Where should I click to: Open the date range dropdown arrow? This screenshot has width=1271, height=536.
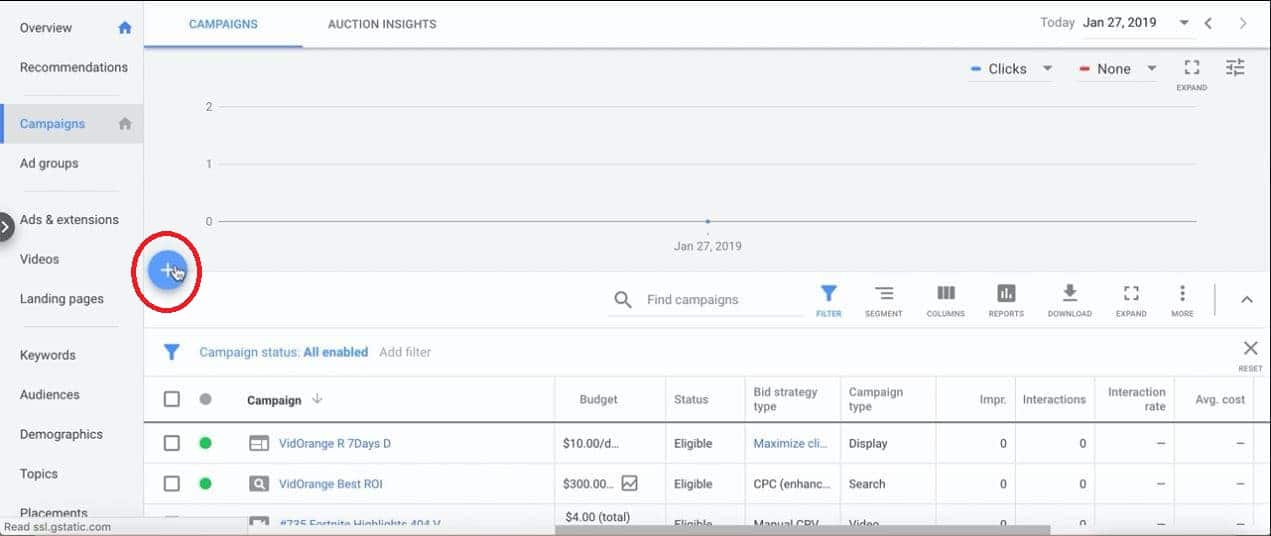1184,23
